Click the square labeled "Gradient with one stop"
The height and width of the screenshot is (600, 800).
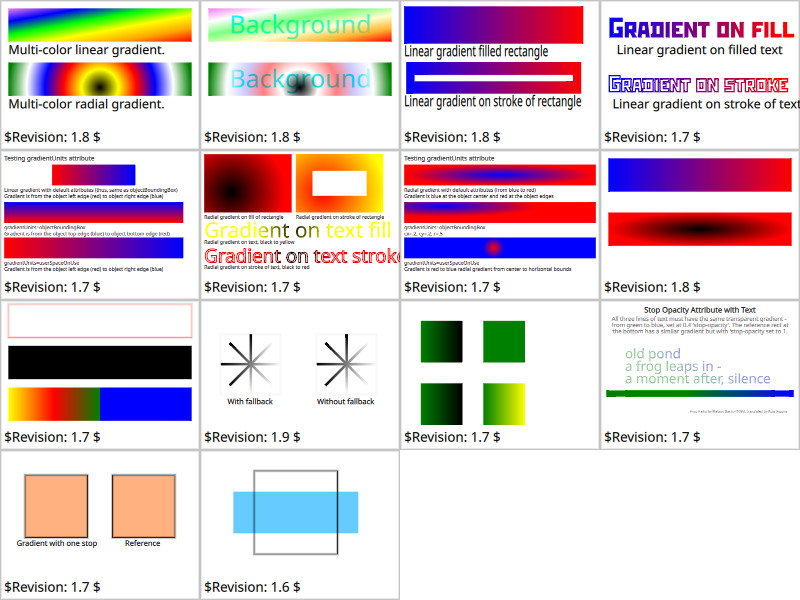coord(56,505)
